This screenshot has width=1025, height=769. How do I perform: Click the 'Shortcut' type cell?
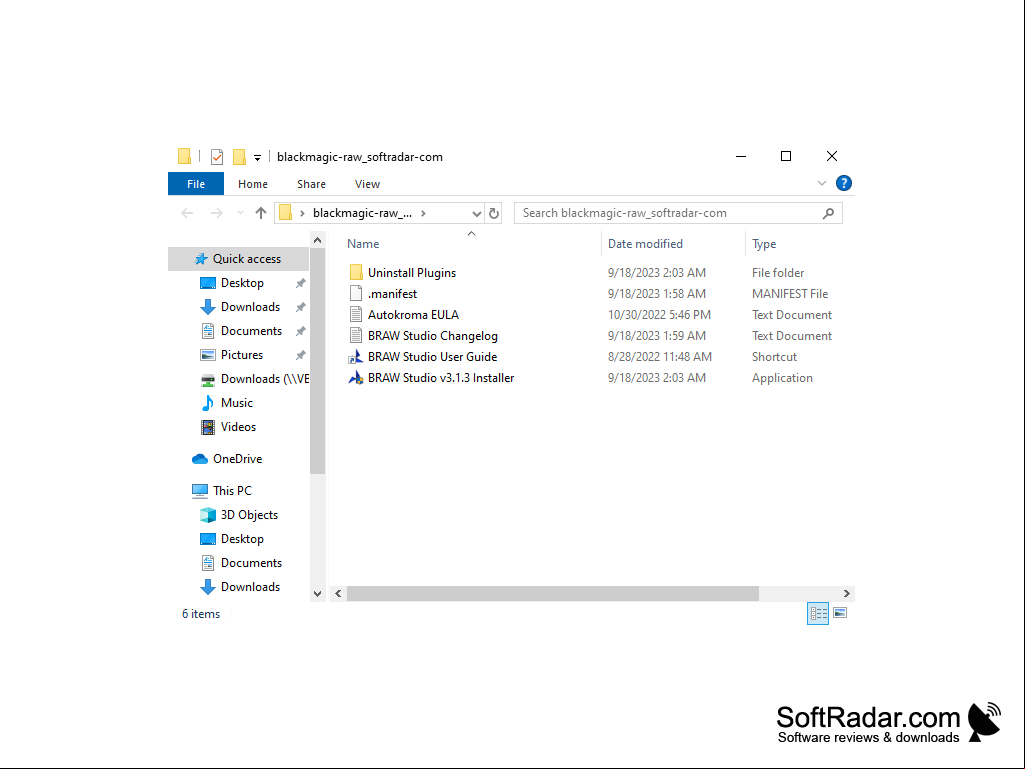coord(774,357)
